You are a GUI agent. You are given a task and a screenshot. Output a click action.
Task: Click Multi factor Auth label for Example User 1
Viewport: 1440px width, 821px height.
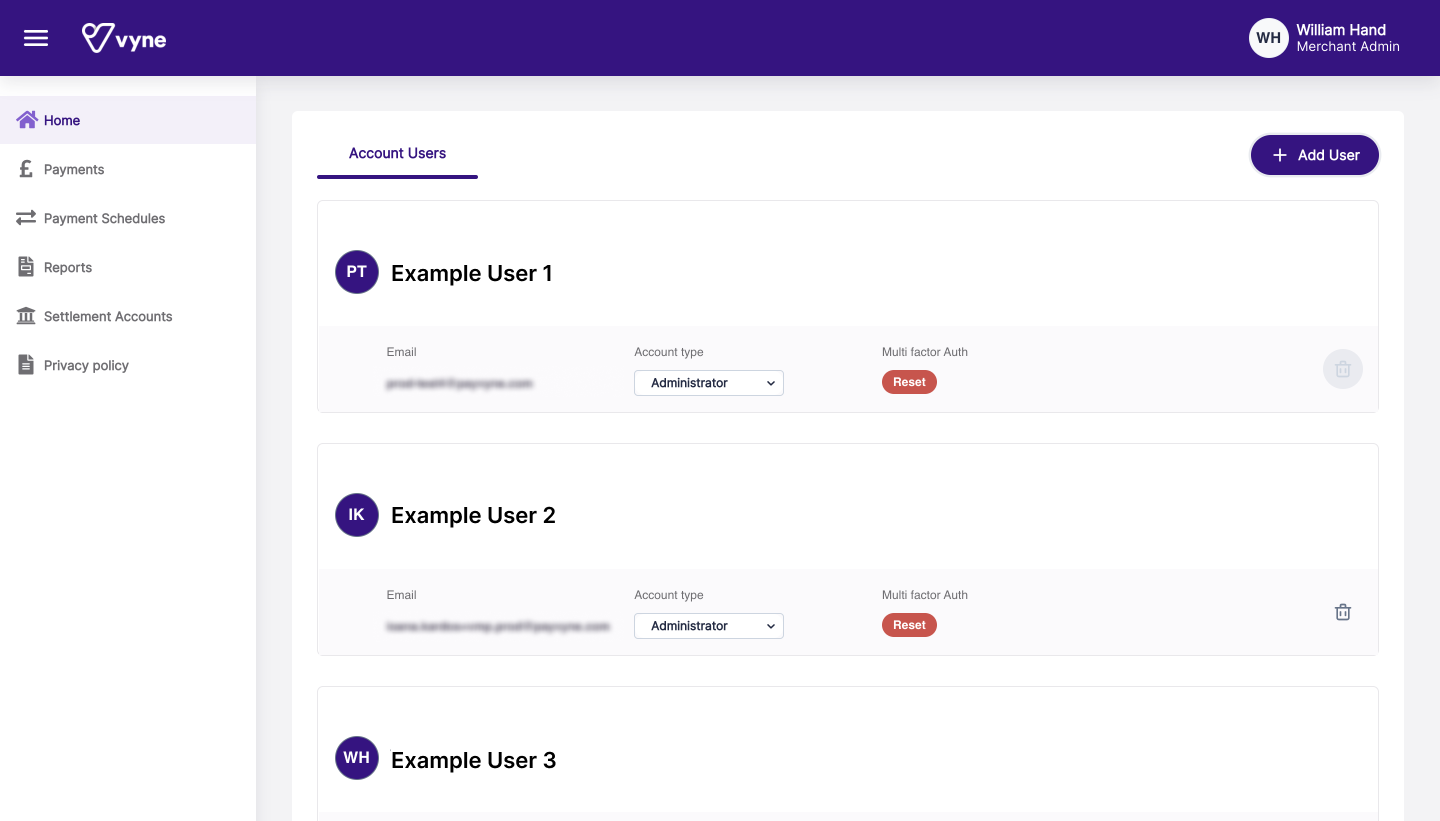(x=925, y=352)
